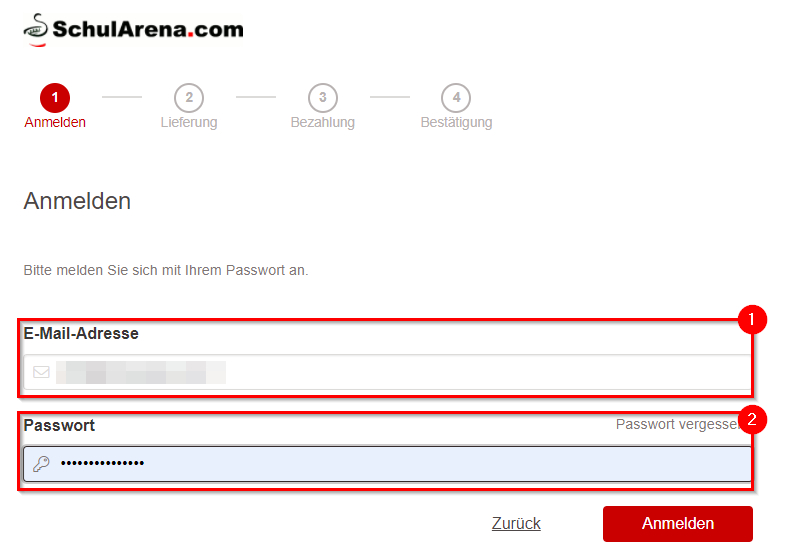Screen dimensions: 788x557
Task: Click the key icon in password field
Action: [42, 464]
